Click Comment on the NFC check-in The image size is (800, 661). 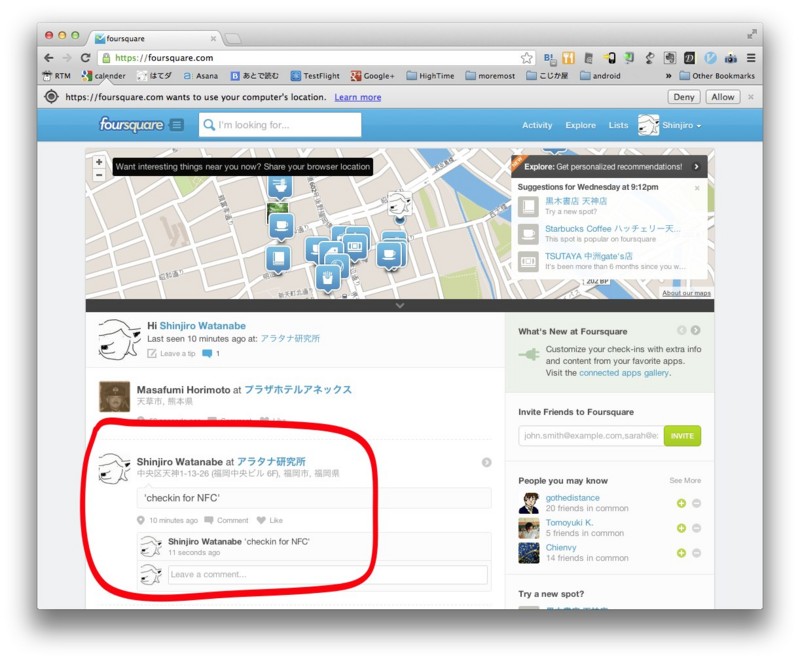point(227,520)
